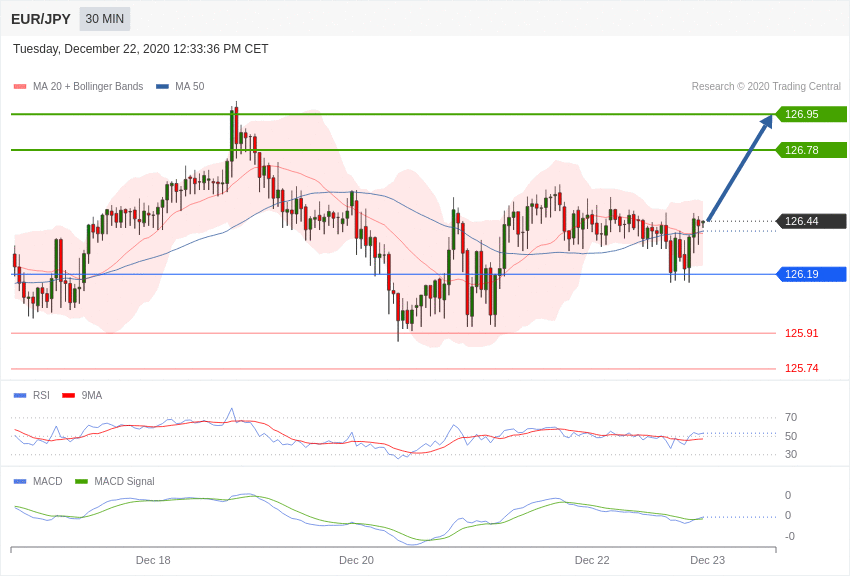The width and height of the screenshot is (850, 576).
Task: Click the 126.78 resistance price tag
Action: point(810,150)
